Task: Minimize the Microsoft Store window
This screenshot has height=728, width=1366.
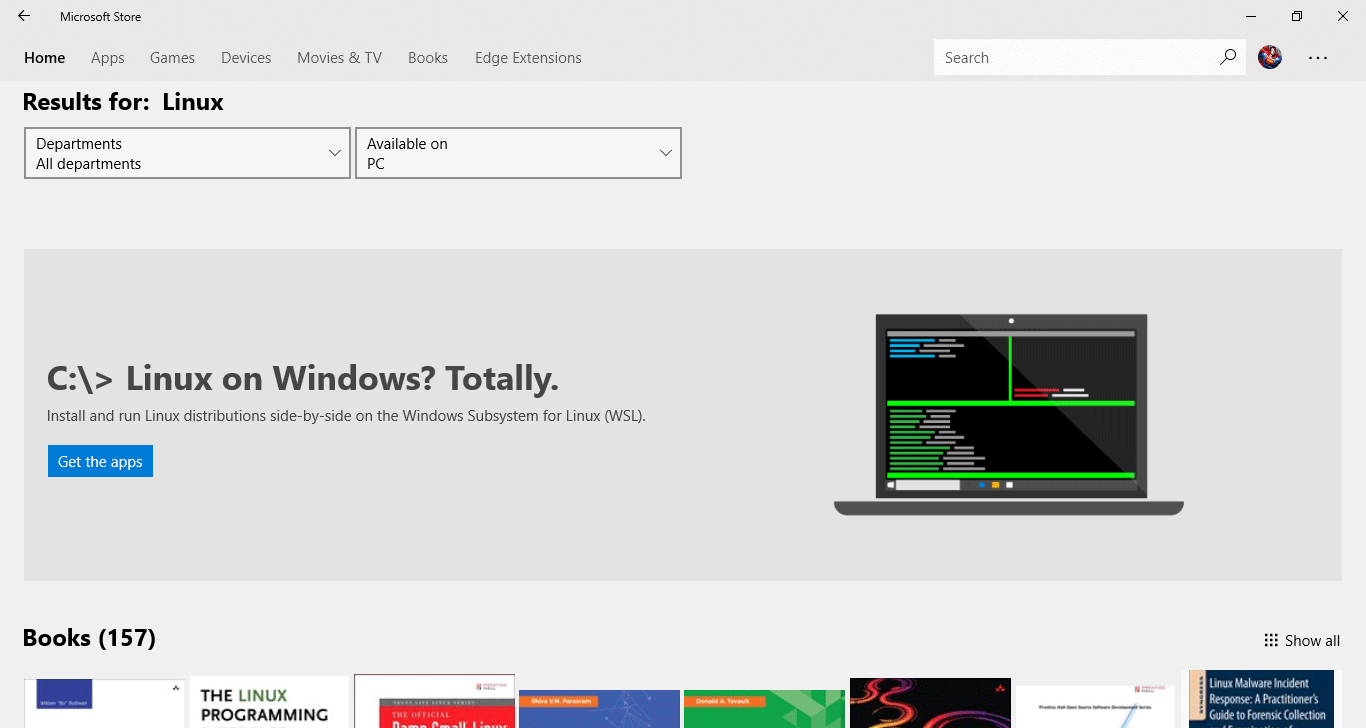Action: click(x=1251, y=16)
